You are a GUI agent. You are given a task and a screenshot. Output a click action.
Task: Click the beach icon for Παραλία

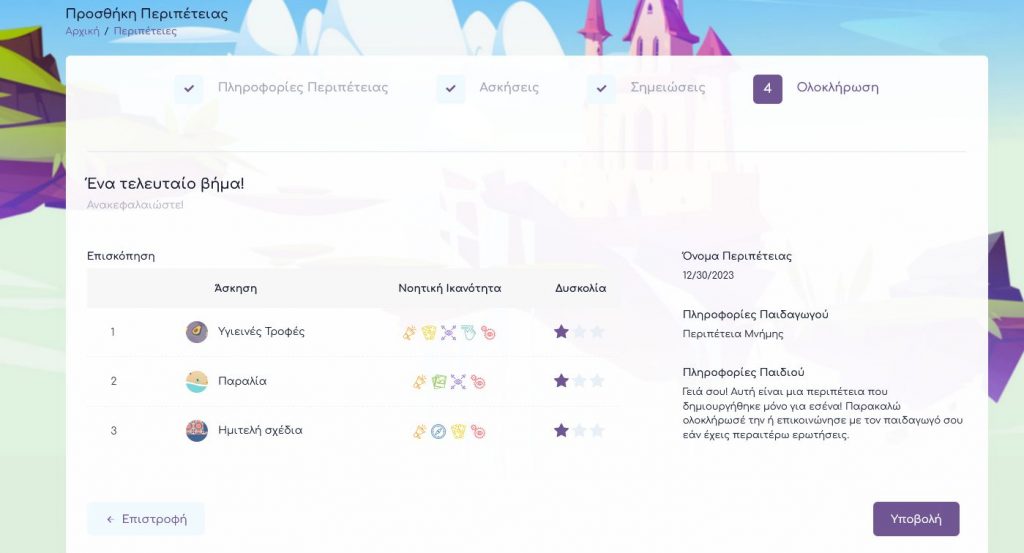[x=197, y=381]
